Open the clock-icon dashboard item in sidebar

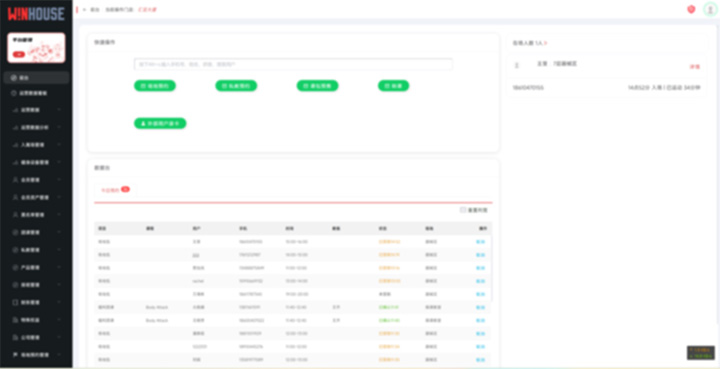click(x=36, y=93)
